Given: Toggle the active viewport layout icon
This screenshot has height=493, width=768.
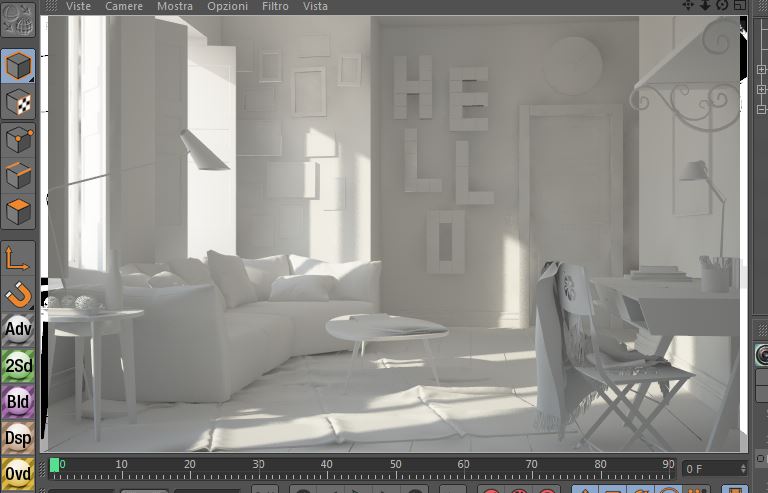Looking at the screenshot, I should (740, 5).
